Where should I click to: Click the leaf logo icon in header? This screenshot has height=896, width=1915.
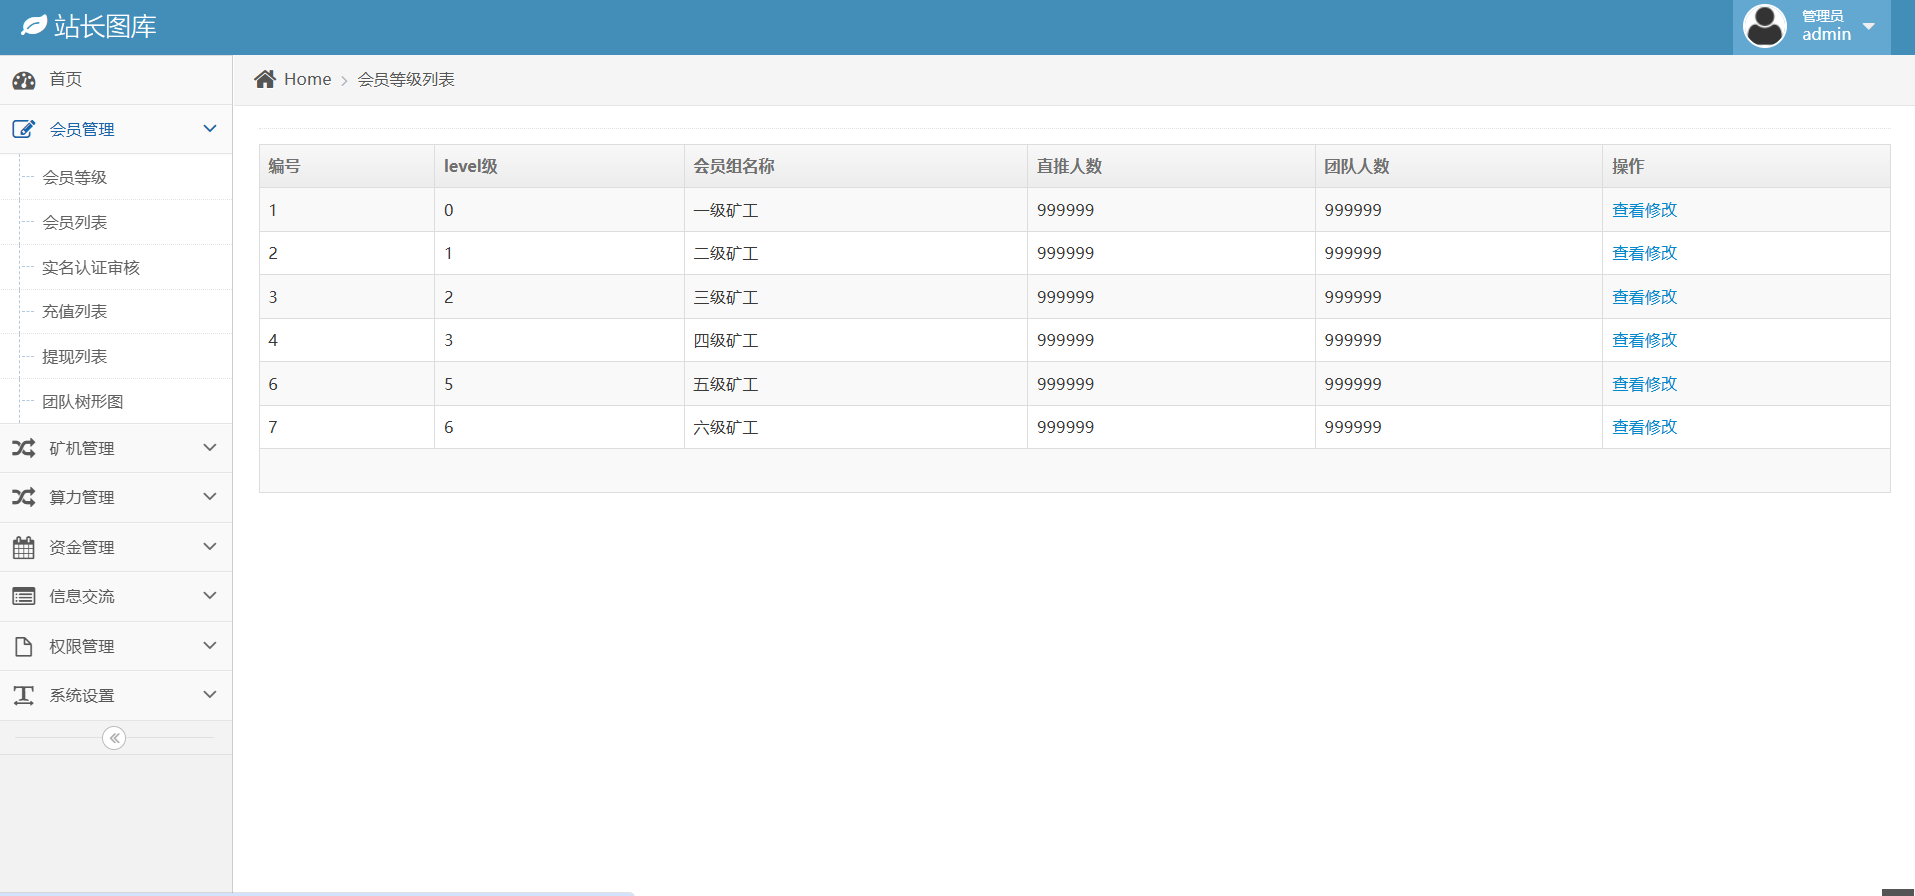click(34, 26)
